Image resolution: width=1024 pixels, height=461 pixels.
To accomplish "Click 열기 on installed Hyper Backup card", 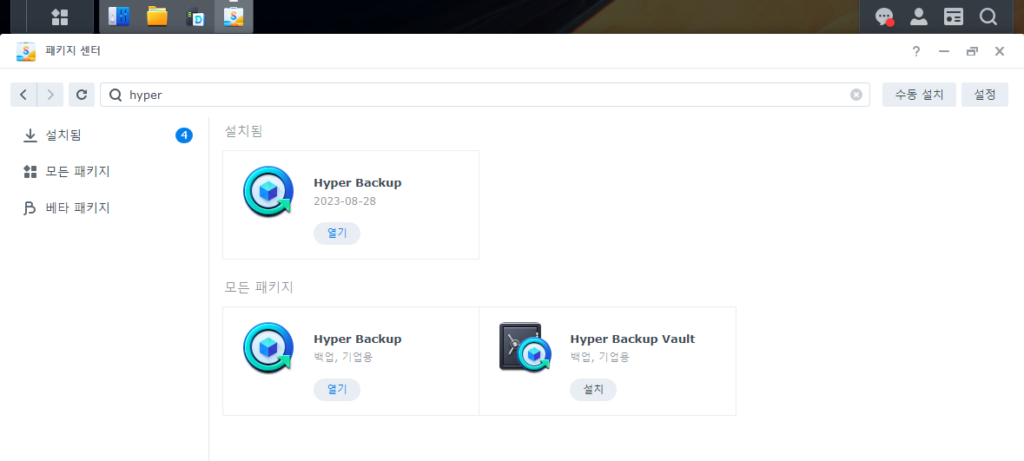I will pos(337,233).
